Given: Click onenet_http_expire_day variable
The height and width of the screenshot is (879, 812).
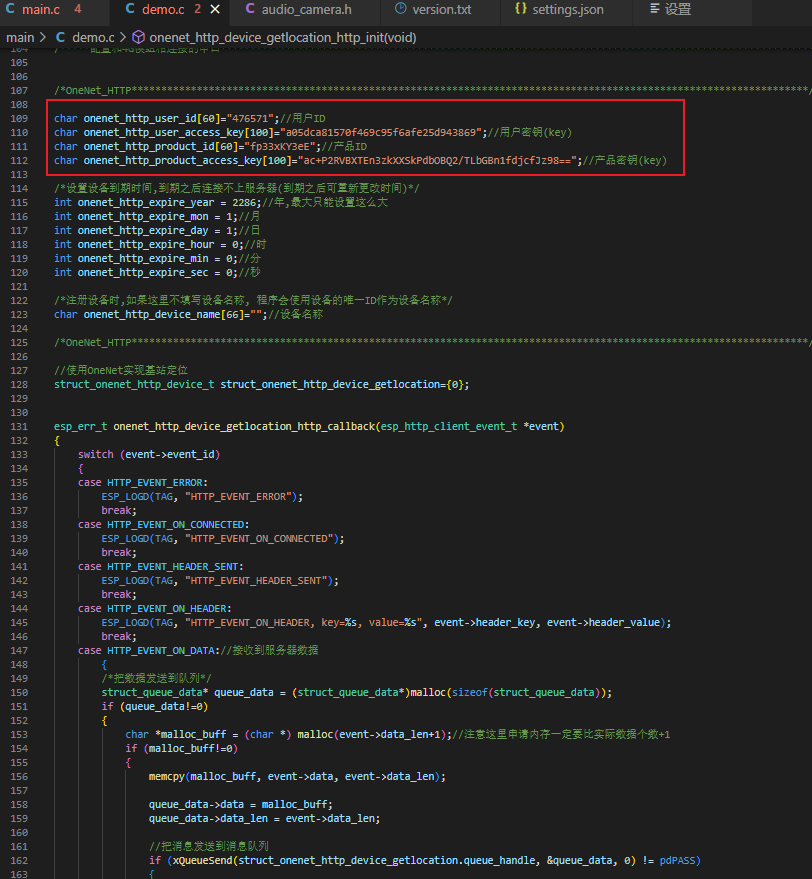Looking at the screenshot, I should tap(143, 230).
